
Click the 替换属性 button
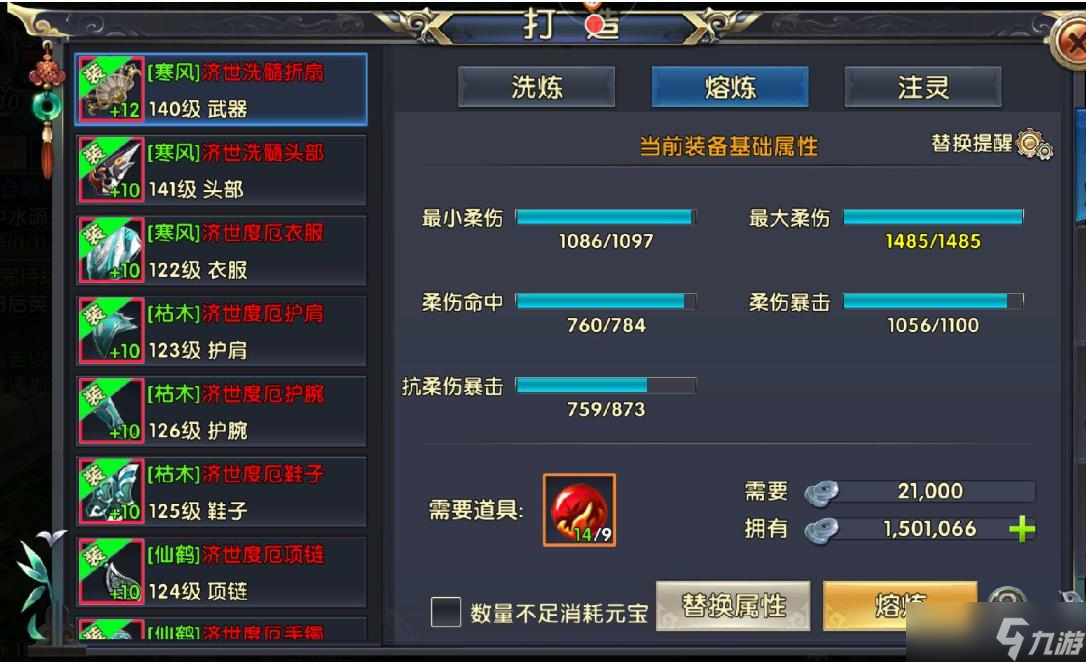[733, 606]
